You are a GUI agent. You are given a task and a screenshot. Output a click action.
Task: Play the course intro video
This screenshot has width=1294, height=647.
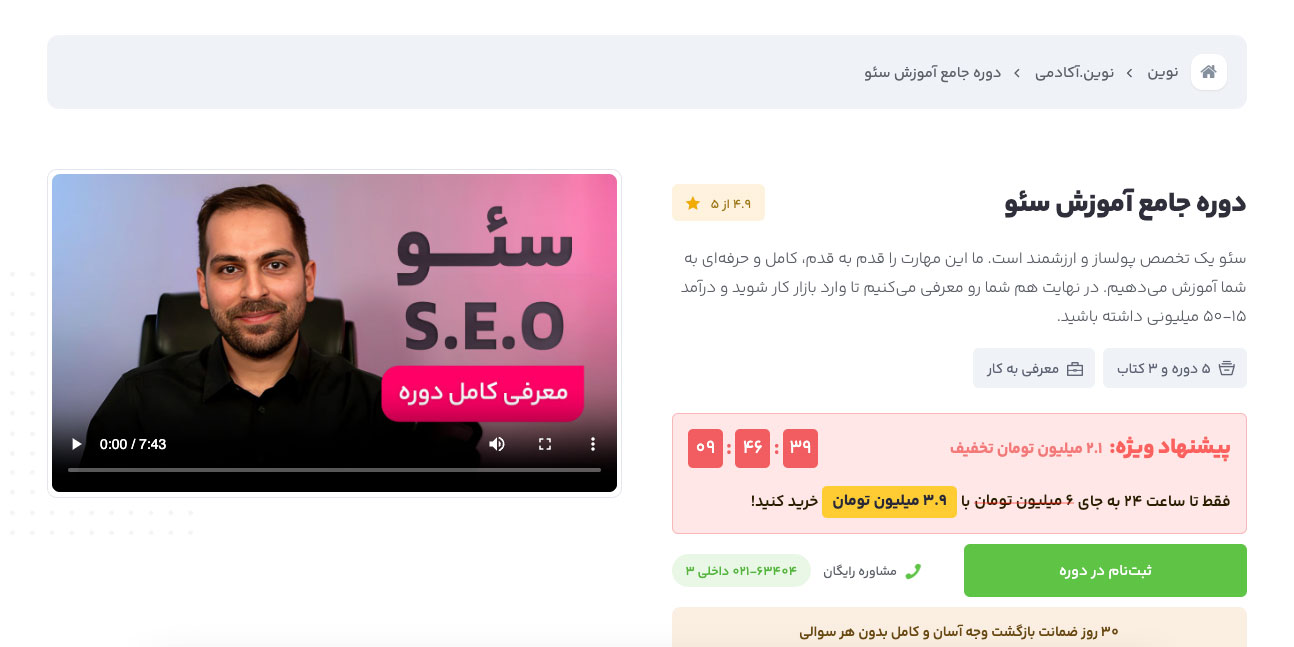pos(77,444)
